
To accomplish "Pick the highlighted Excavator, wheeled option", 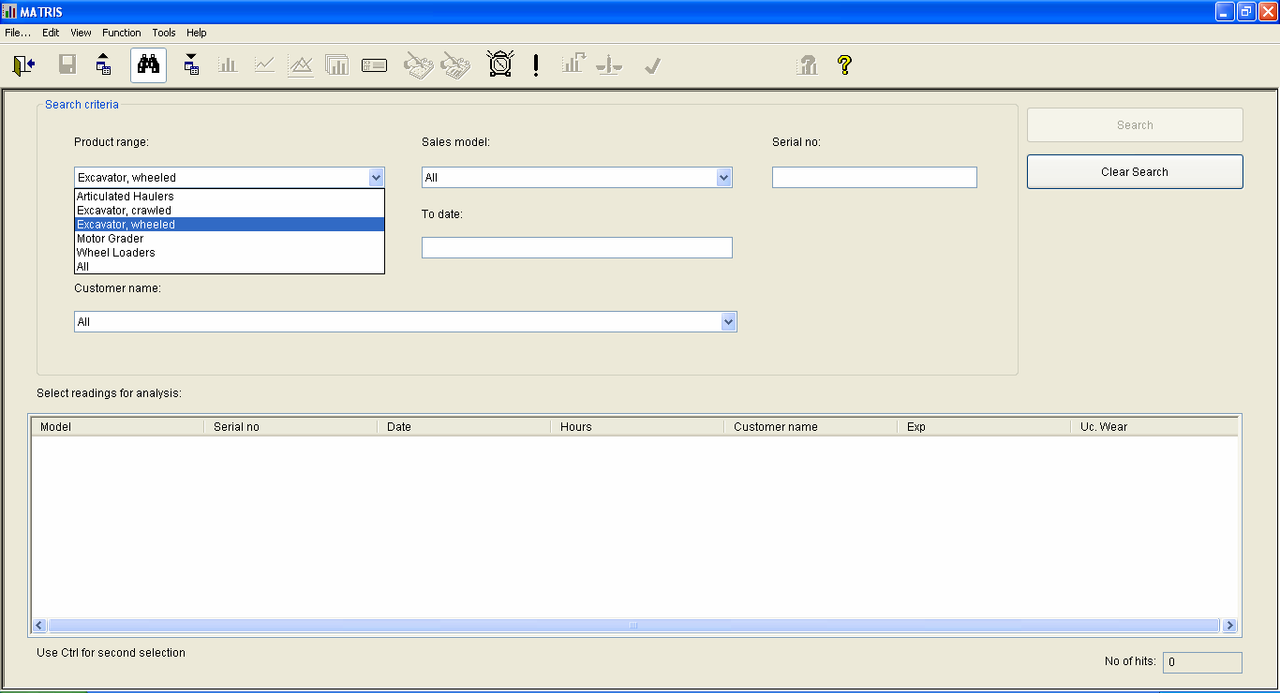I will [229, 224].
